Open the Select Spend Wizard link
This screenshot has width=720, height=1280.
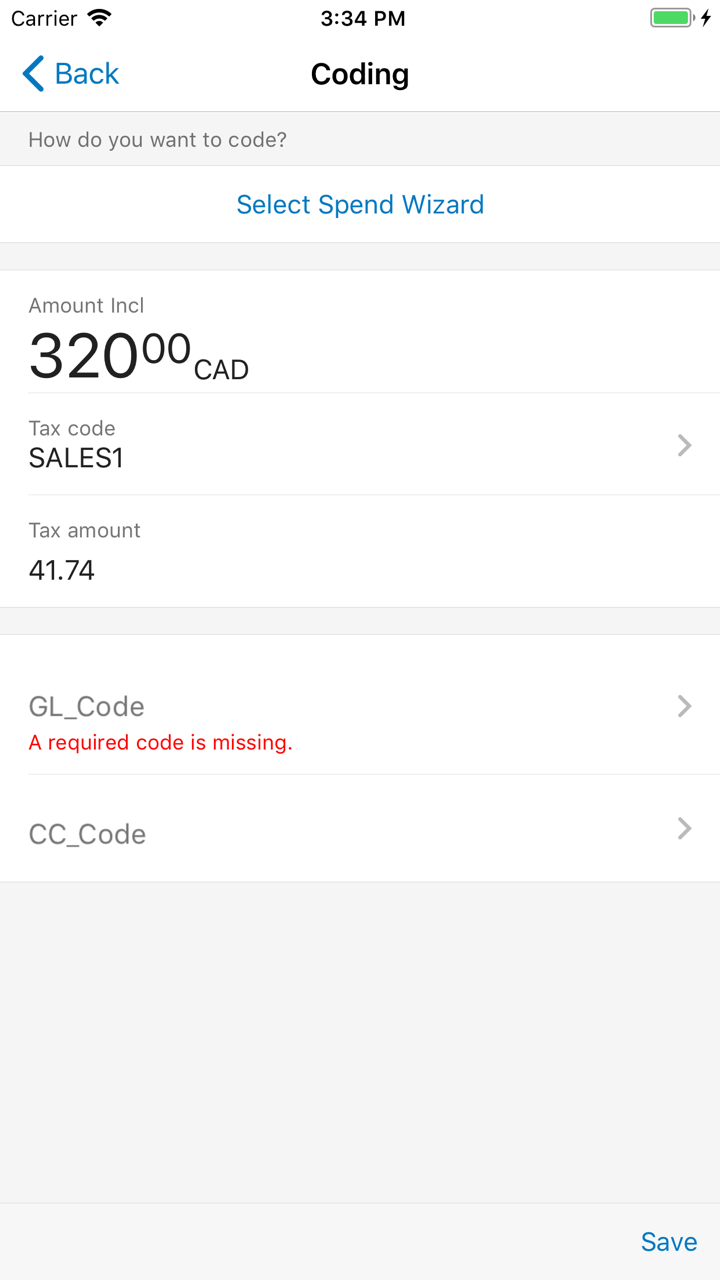(360, 205)
